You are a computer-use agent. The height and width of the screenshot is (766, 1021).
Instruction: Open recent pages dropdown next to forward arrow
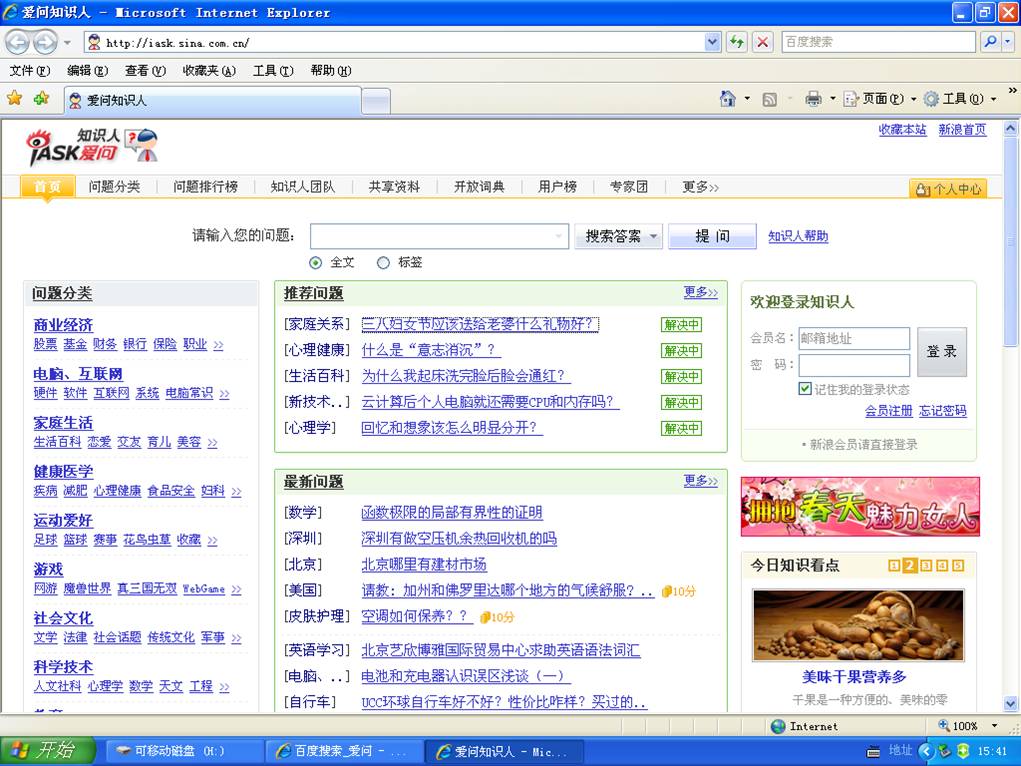(x=67, y=43)
